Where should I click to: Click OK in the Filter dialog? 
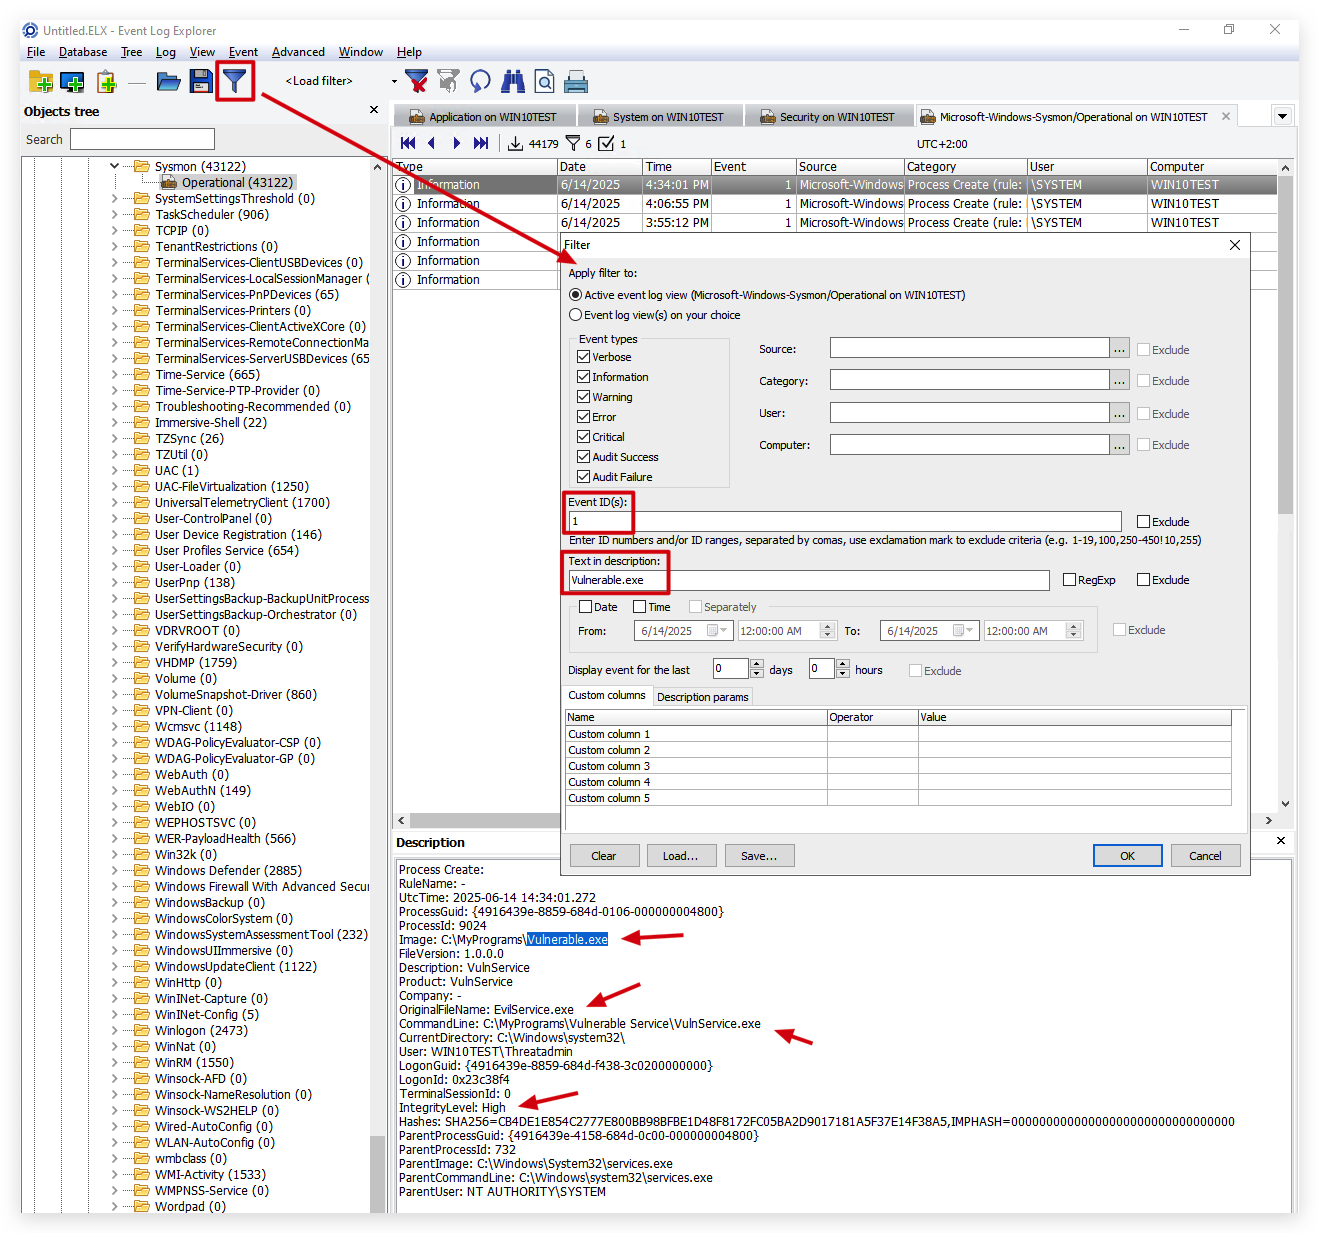[x=1127, y=856]
